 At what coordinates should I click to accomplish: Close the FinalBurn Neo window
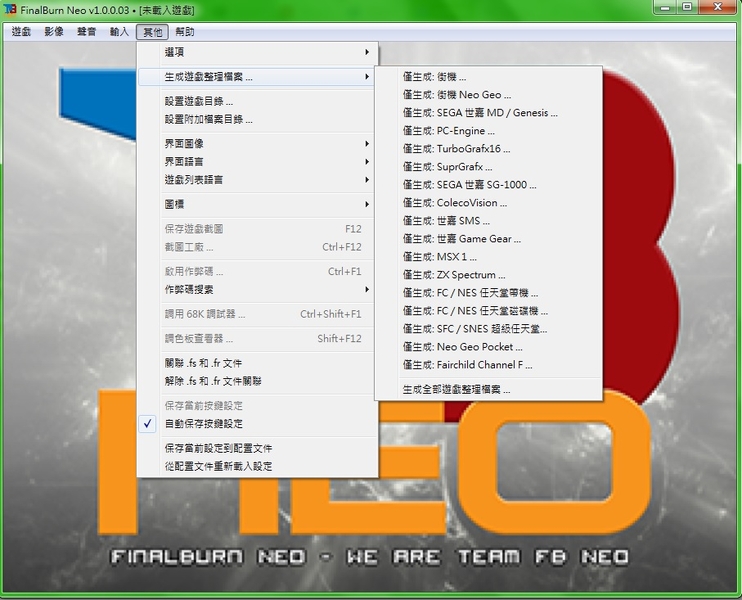tap(718, 7)
